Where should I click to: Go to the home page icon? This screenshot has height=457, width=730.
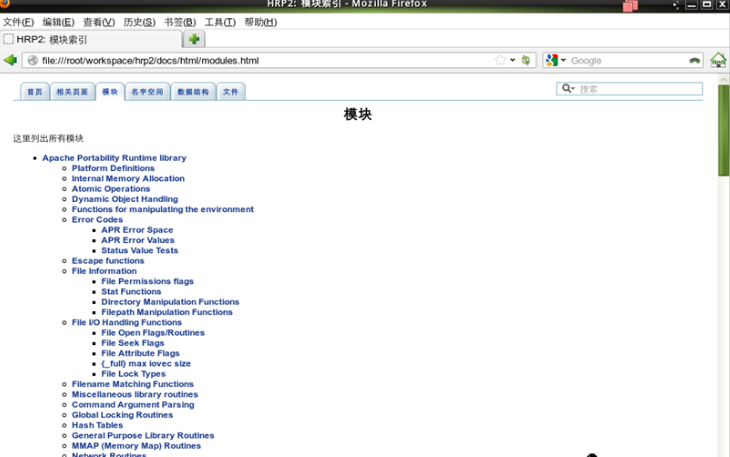[718, 60]
